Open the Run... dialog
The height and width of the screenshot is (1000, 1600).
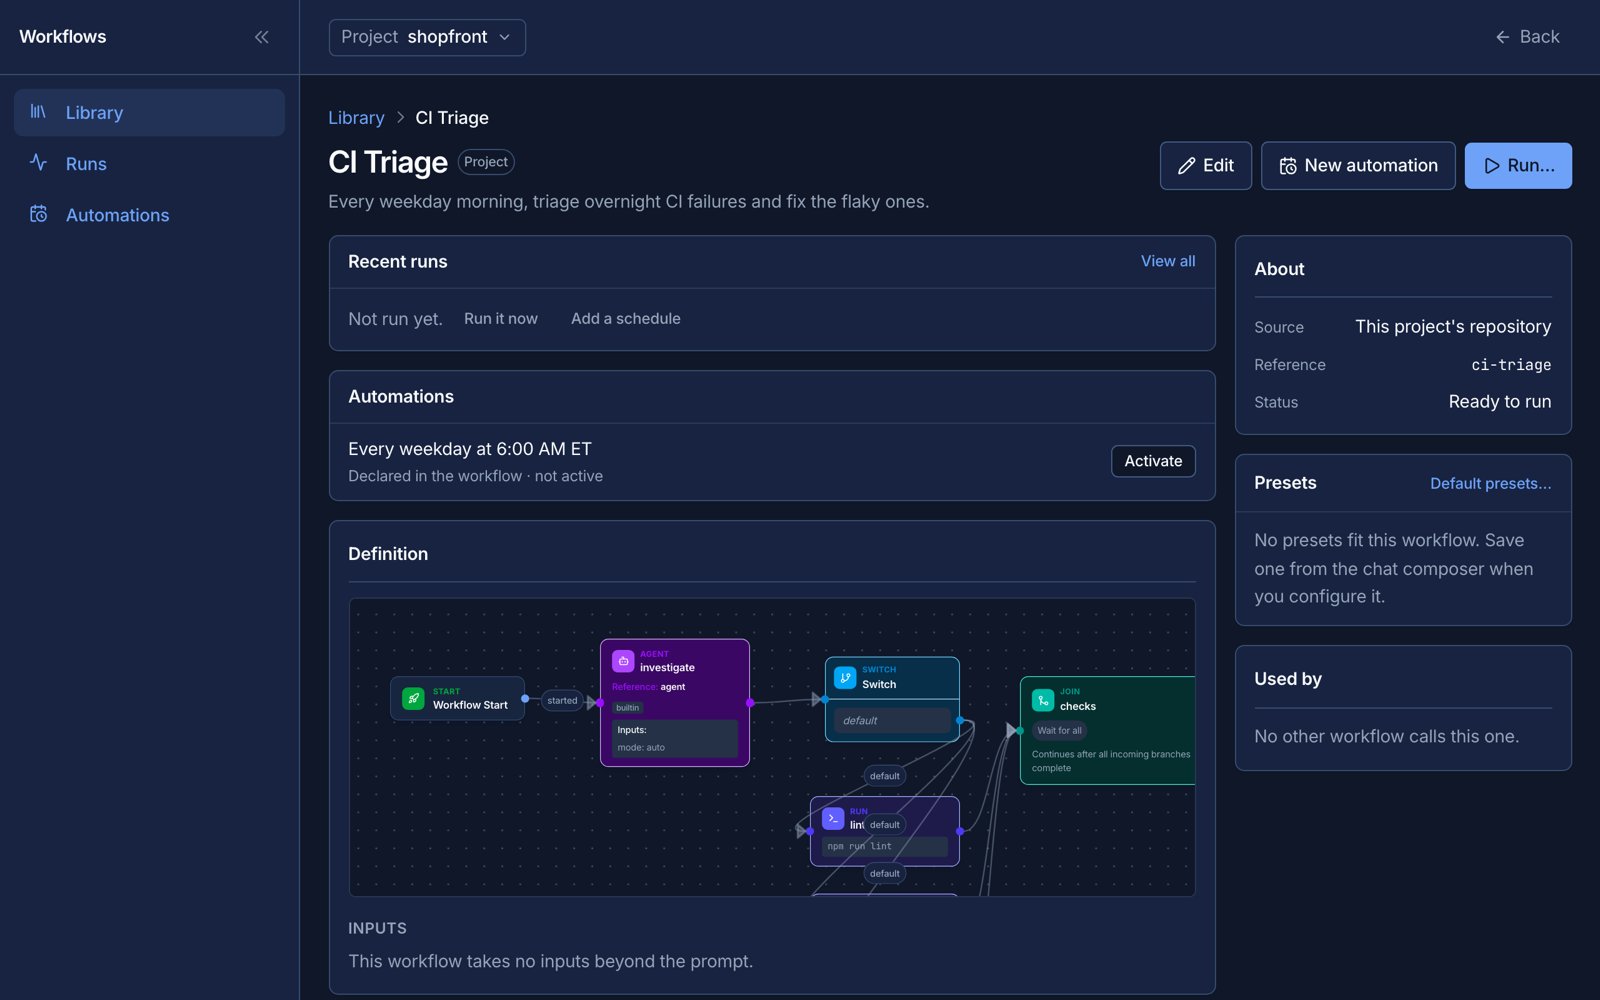pyautogui.click(x=1518, y=165)
